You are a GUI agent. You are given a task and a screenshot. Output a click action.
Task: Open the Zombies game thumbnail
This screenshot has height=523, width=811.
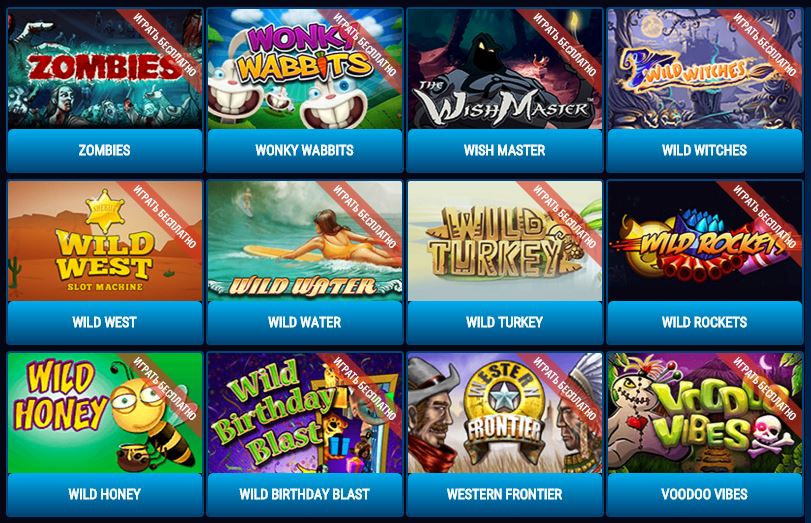[105, 69]
